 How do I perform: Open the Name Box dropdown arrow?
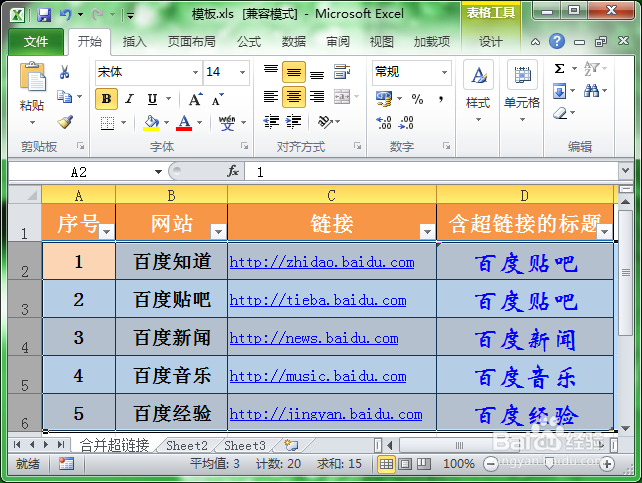coord(158,172)
